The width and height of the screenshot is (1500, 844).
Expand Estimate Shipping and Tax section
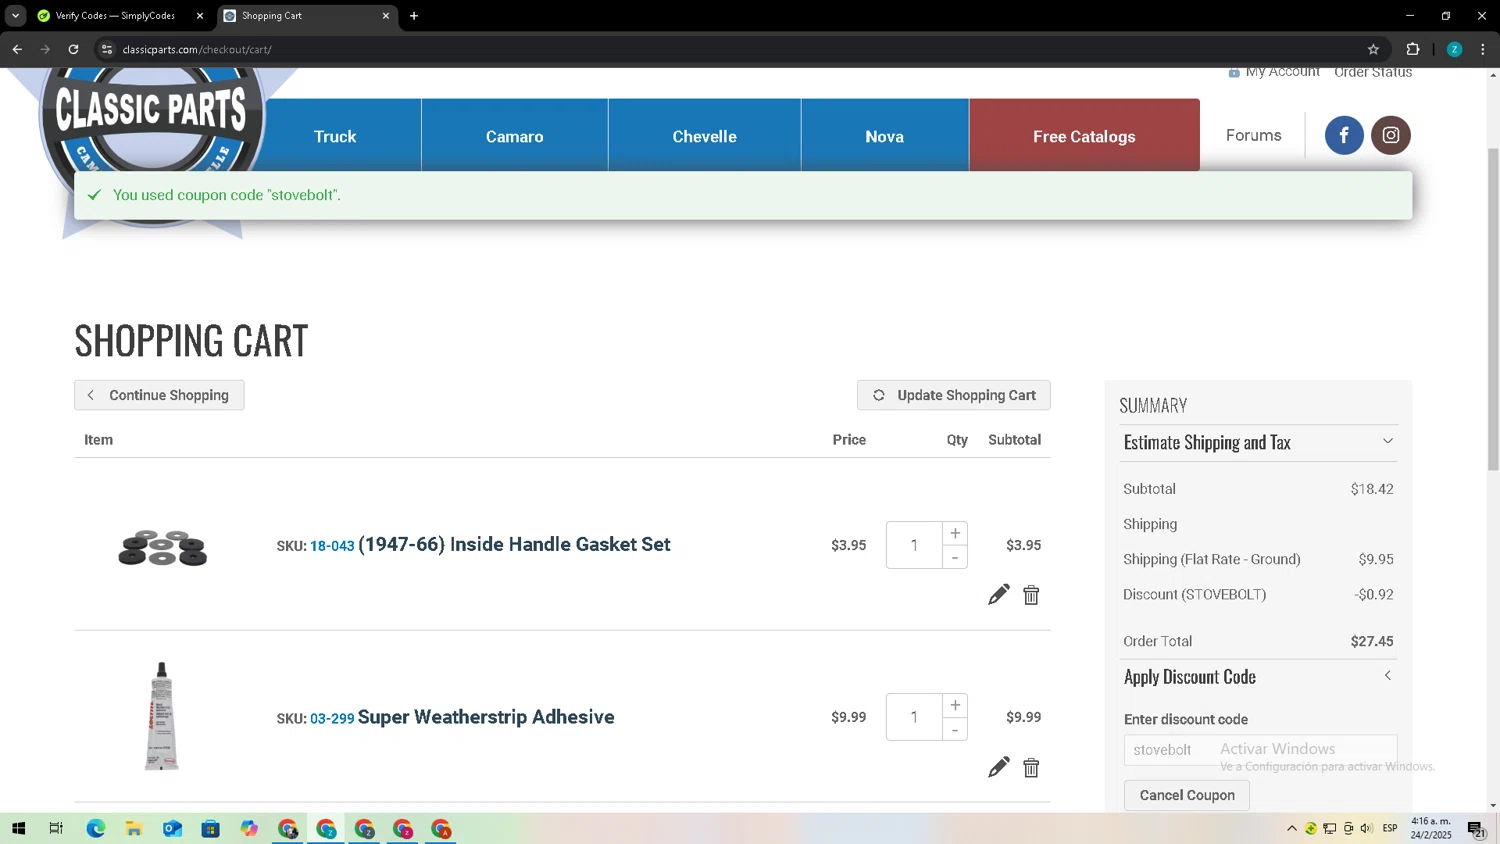pyautogui.click(x=1259, y=442)
